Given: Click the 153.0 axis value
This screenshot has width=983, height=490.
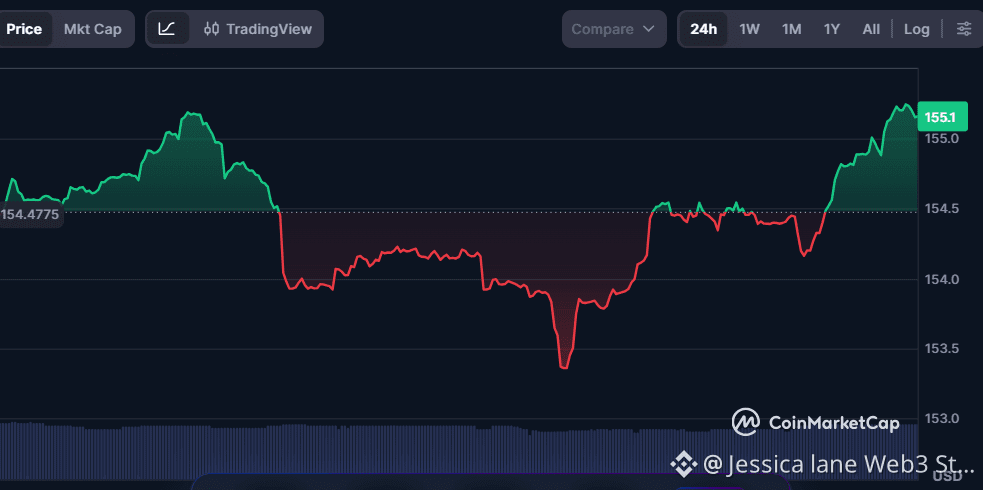Looking at the screenshot, I should (x=942, y=418).
